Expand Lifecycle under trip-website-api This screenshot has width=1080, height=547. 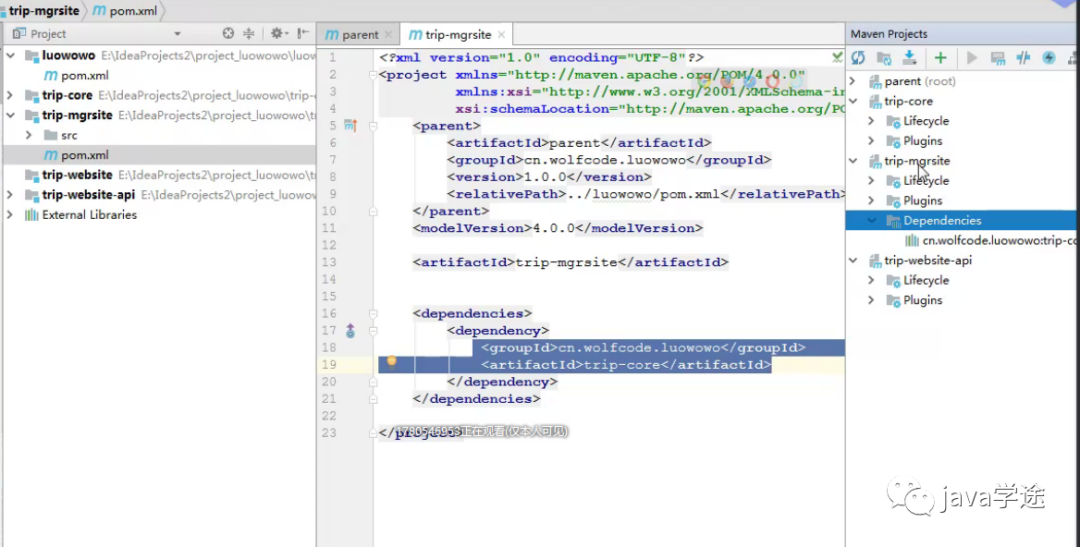click(x=871, y=280)
